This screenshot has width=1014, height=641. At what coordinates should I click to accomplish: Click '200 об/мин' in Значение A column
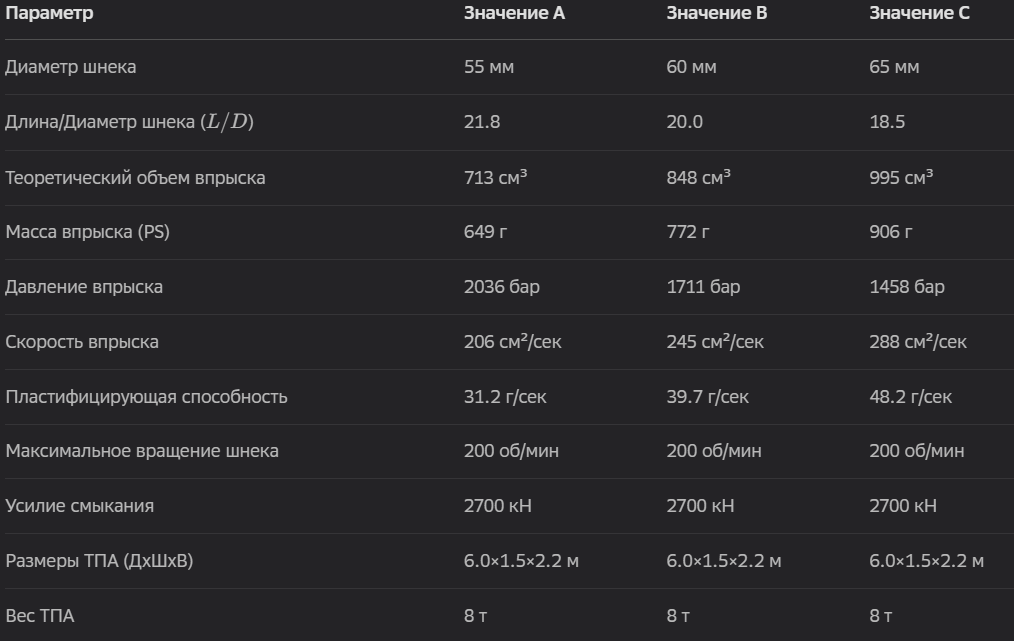pyautogui.click(x=511, y=451)
